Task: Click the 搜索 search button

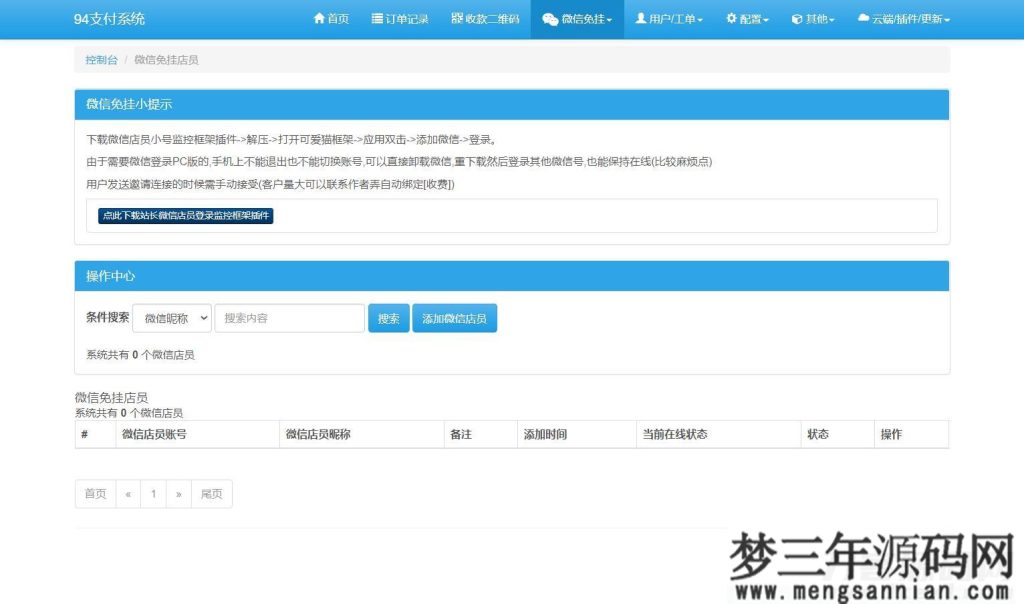Action: tap(388, 317)
